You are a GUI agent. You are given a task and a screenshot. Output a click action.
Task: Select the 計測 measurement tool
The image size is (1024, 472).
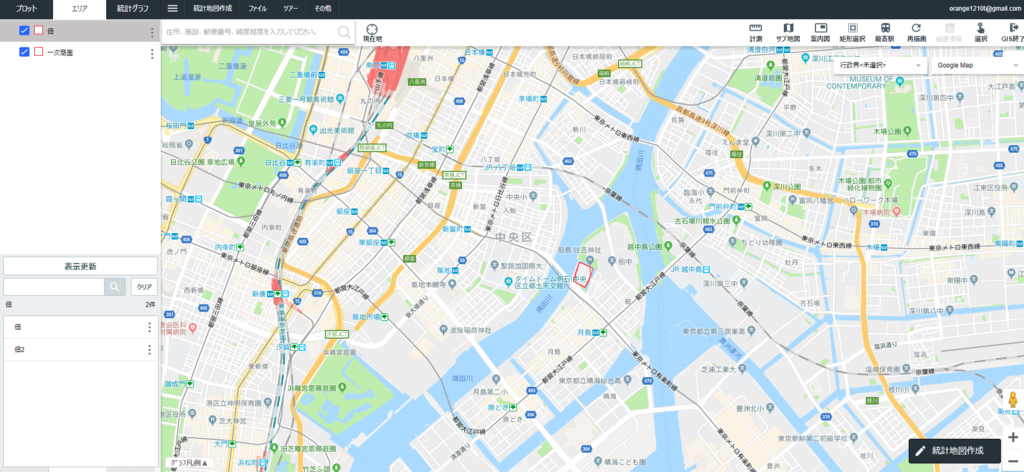coord(756,32)
